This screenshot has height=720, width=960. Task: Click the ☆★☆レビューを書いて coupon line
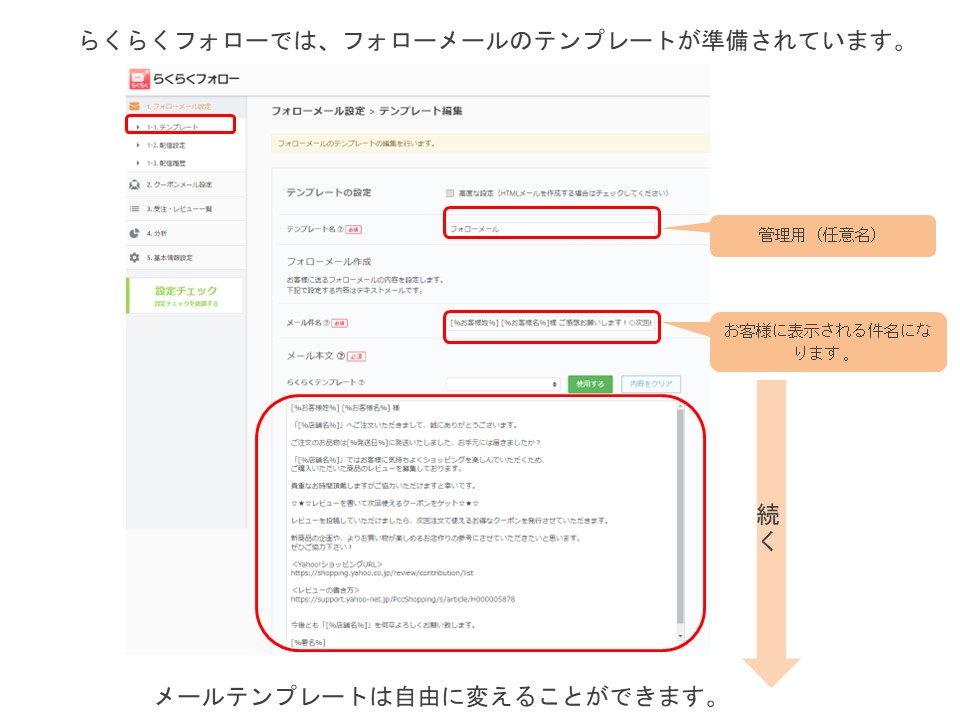click(384, 503)
